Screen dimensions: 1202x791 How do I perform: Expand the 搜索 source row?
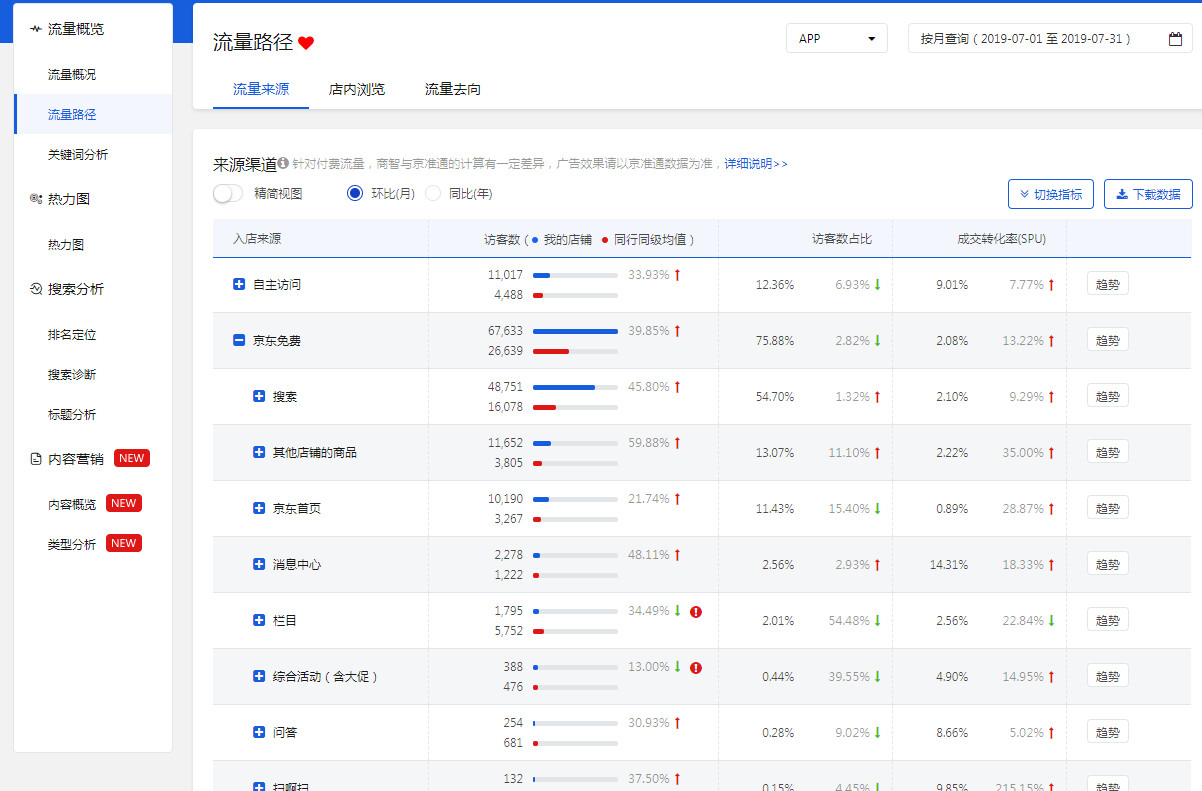[259, 397]
